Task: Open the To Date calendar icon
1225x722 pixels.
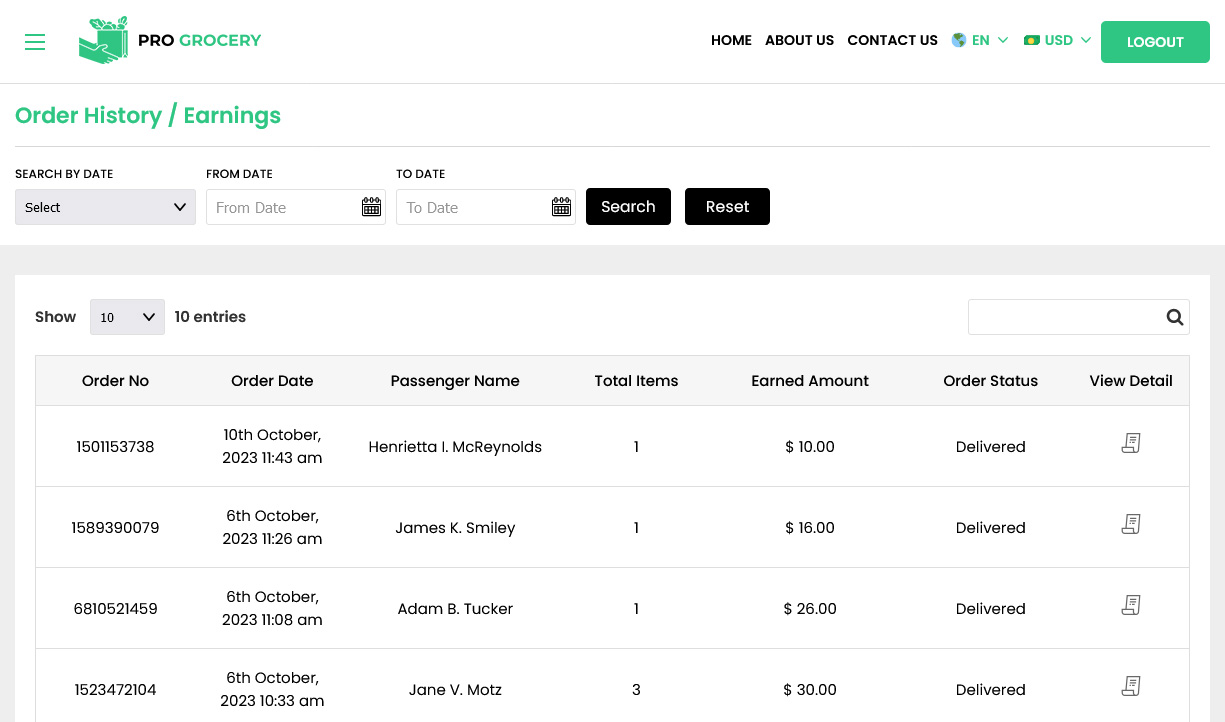Action: click(x=561, y=207)
